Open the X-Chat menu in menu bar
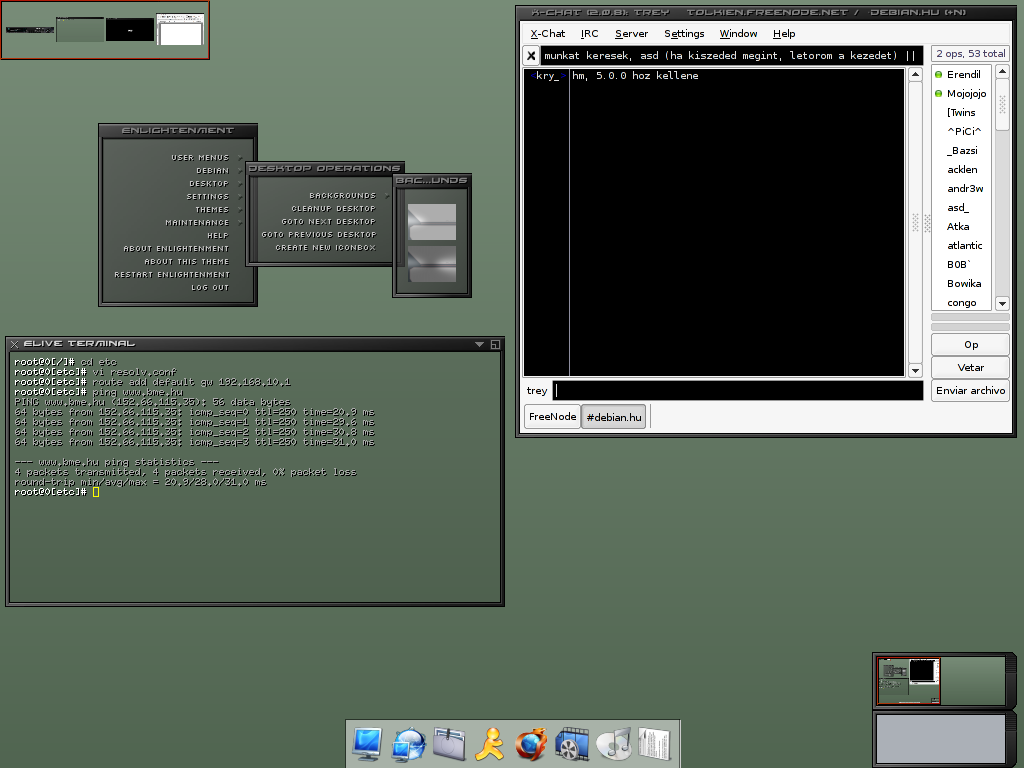Screen dimensions: 1024x768 [547, 33]
